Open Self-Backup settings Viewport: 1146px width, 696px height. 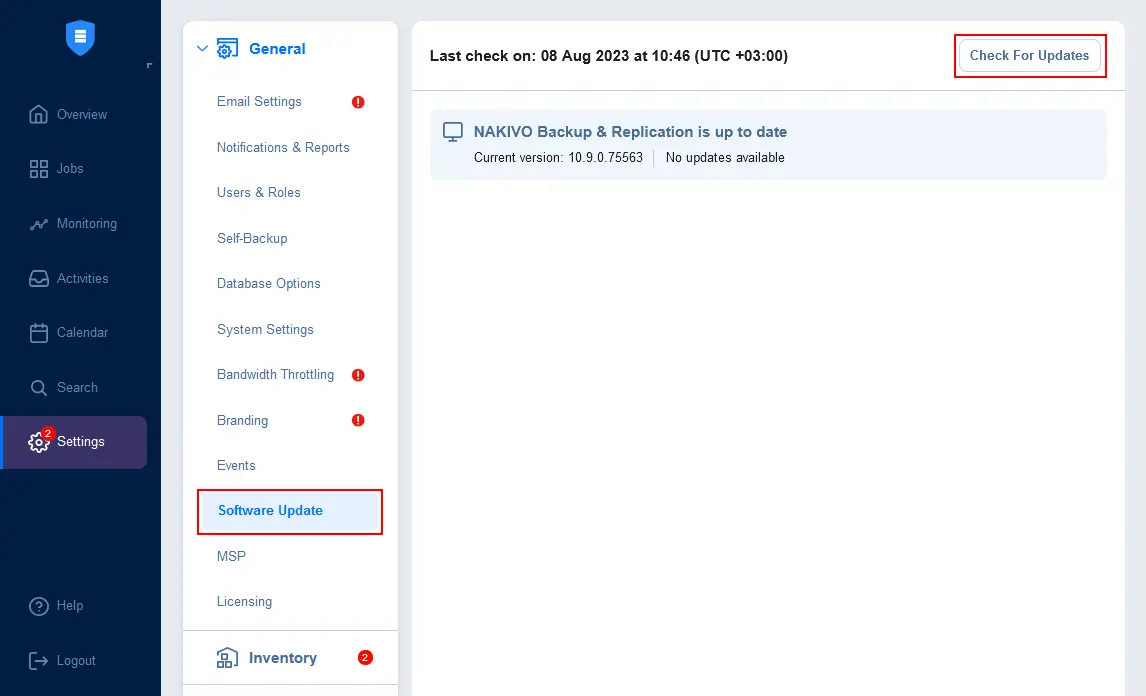point(252,238)
